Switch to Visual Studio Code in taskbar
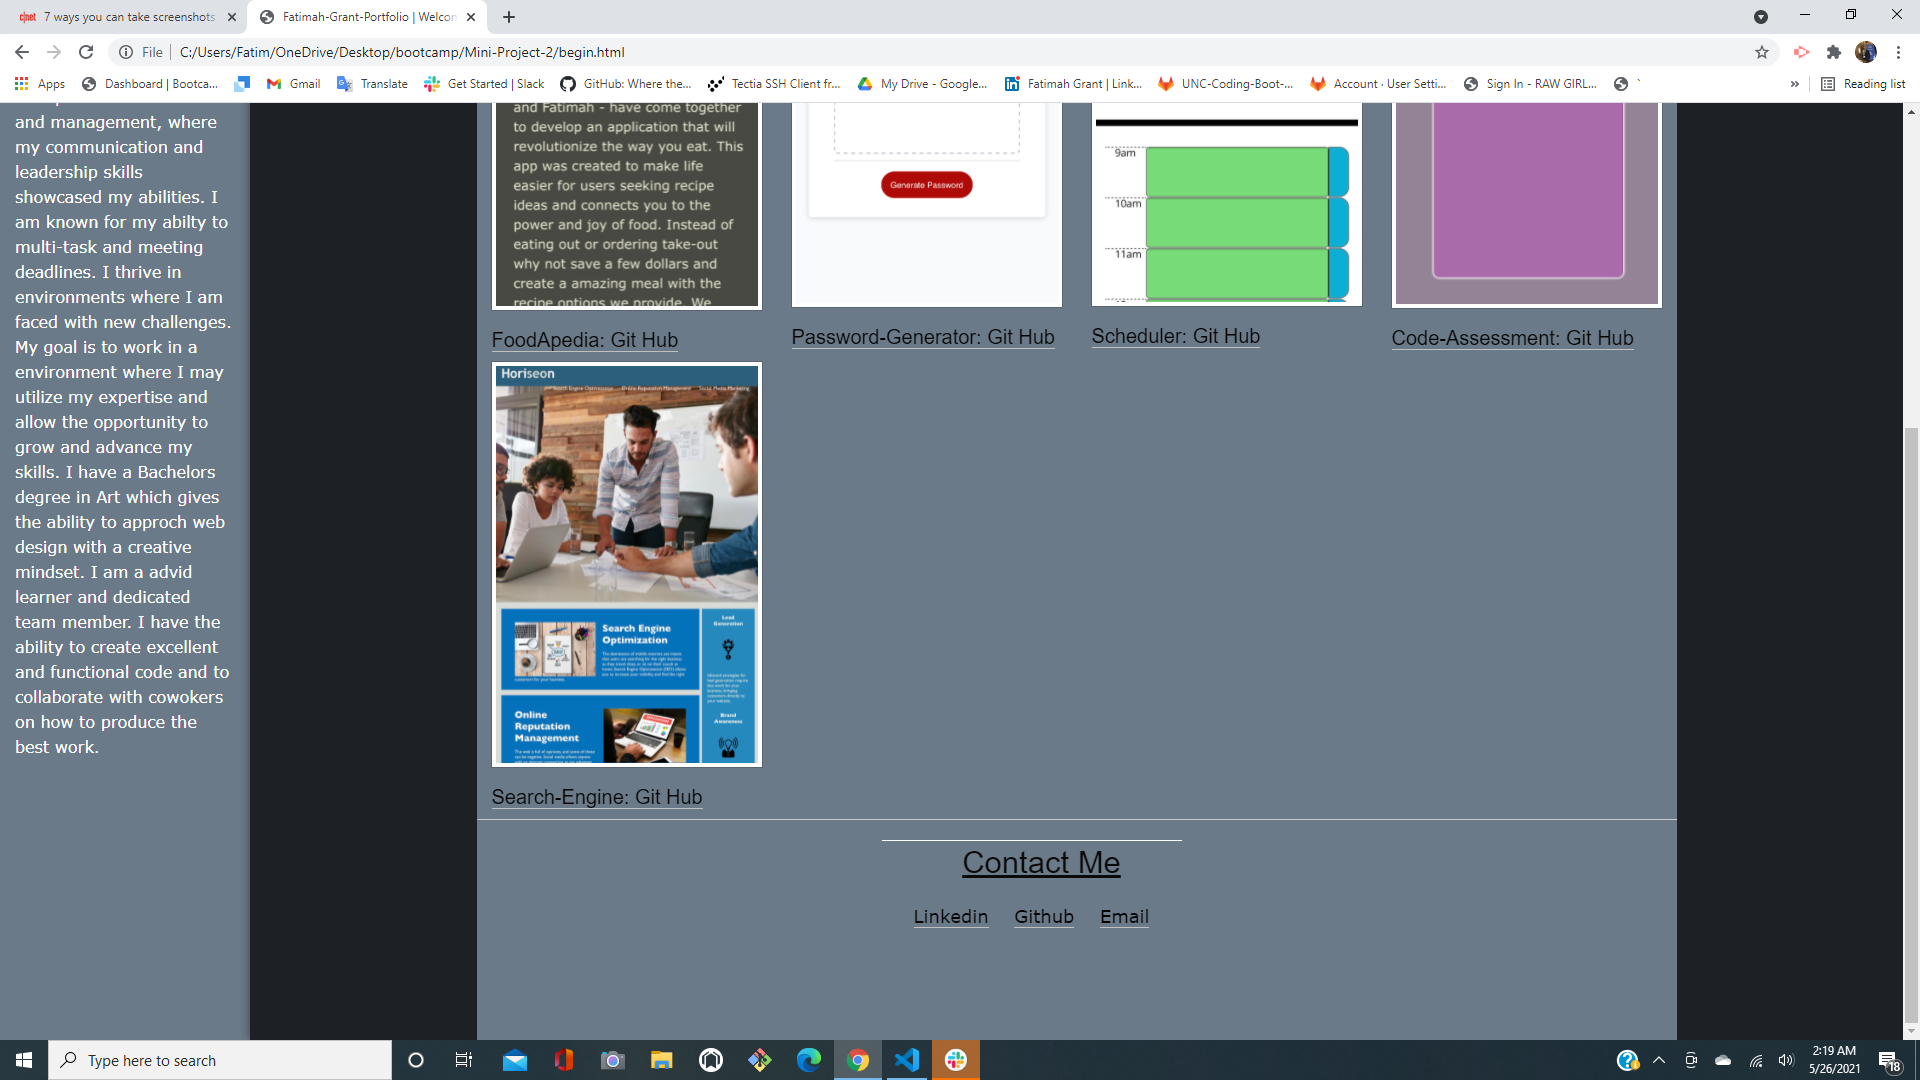1920x1080 pixels. pos(907,1060)
